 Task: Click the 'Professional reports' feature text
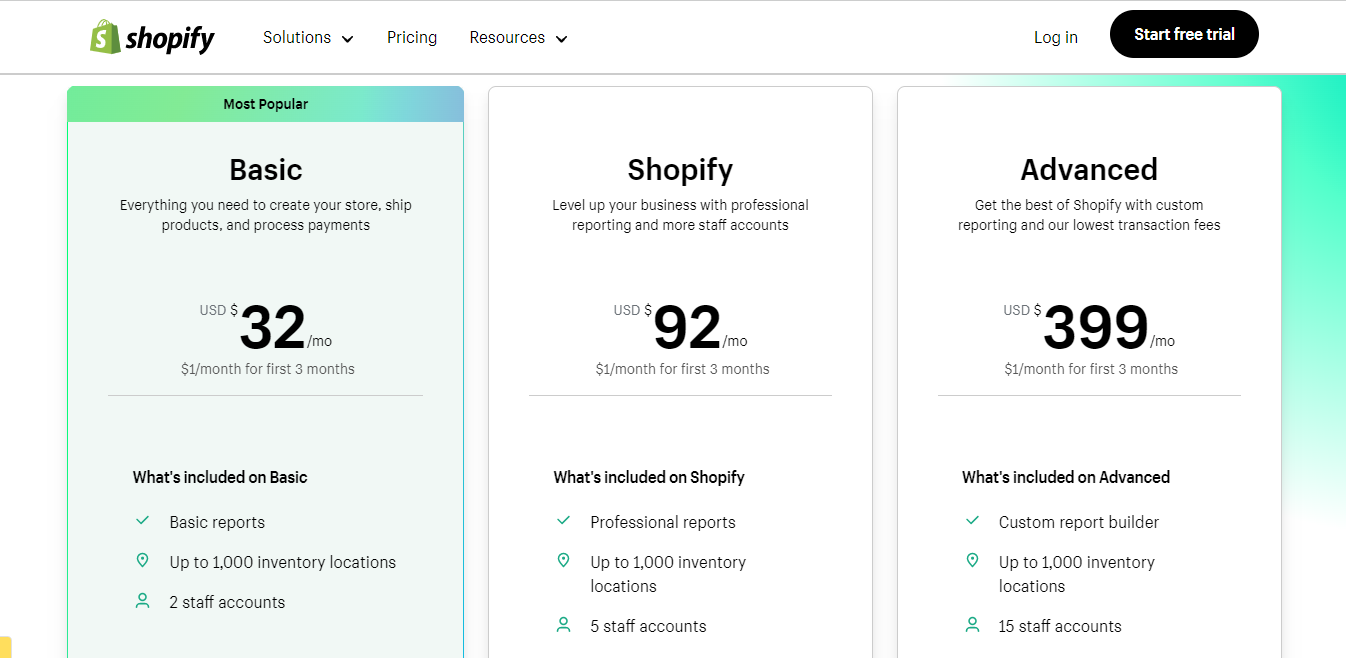pos(663,522)
